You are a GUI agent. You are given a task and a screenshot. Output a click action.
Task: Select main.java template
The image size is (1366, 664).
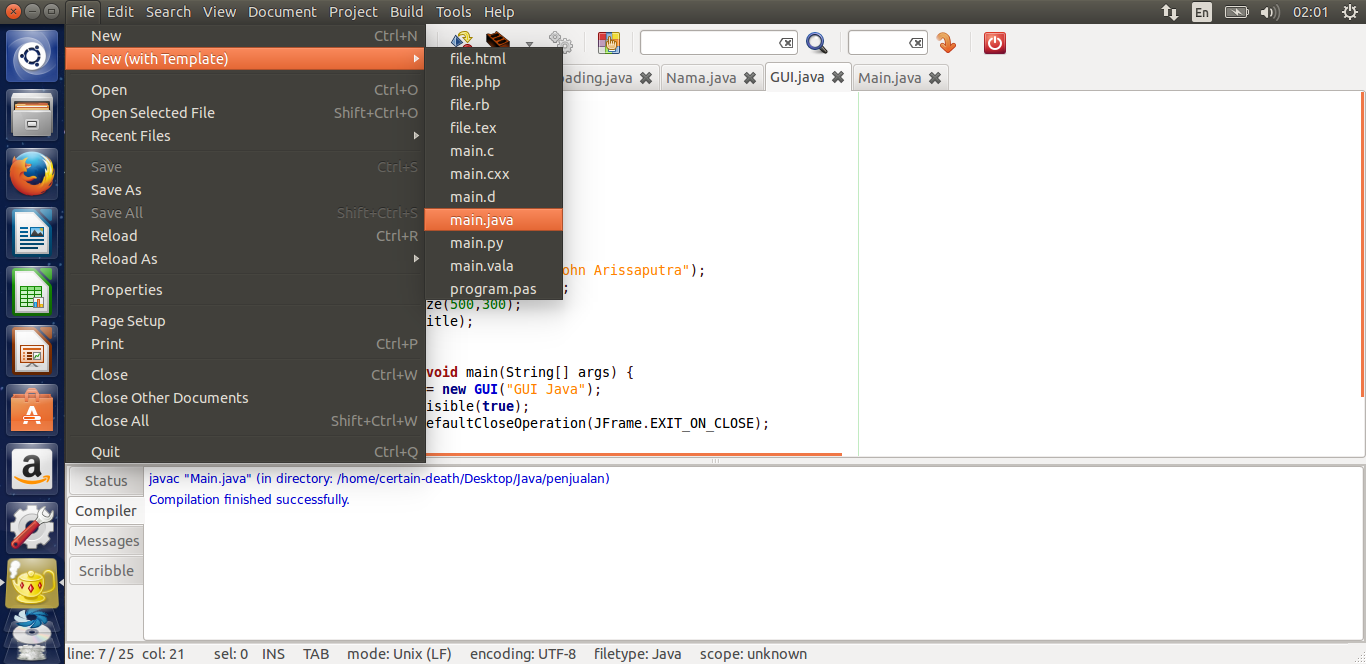coord(493,220)
